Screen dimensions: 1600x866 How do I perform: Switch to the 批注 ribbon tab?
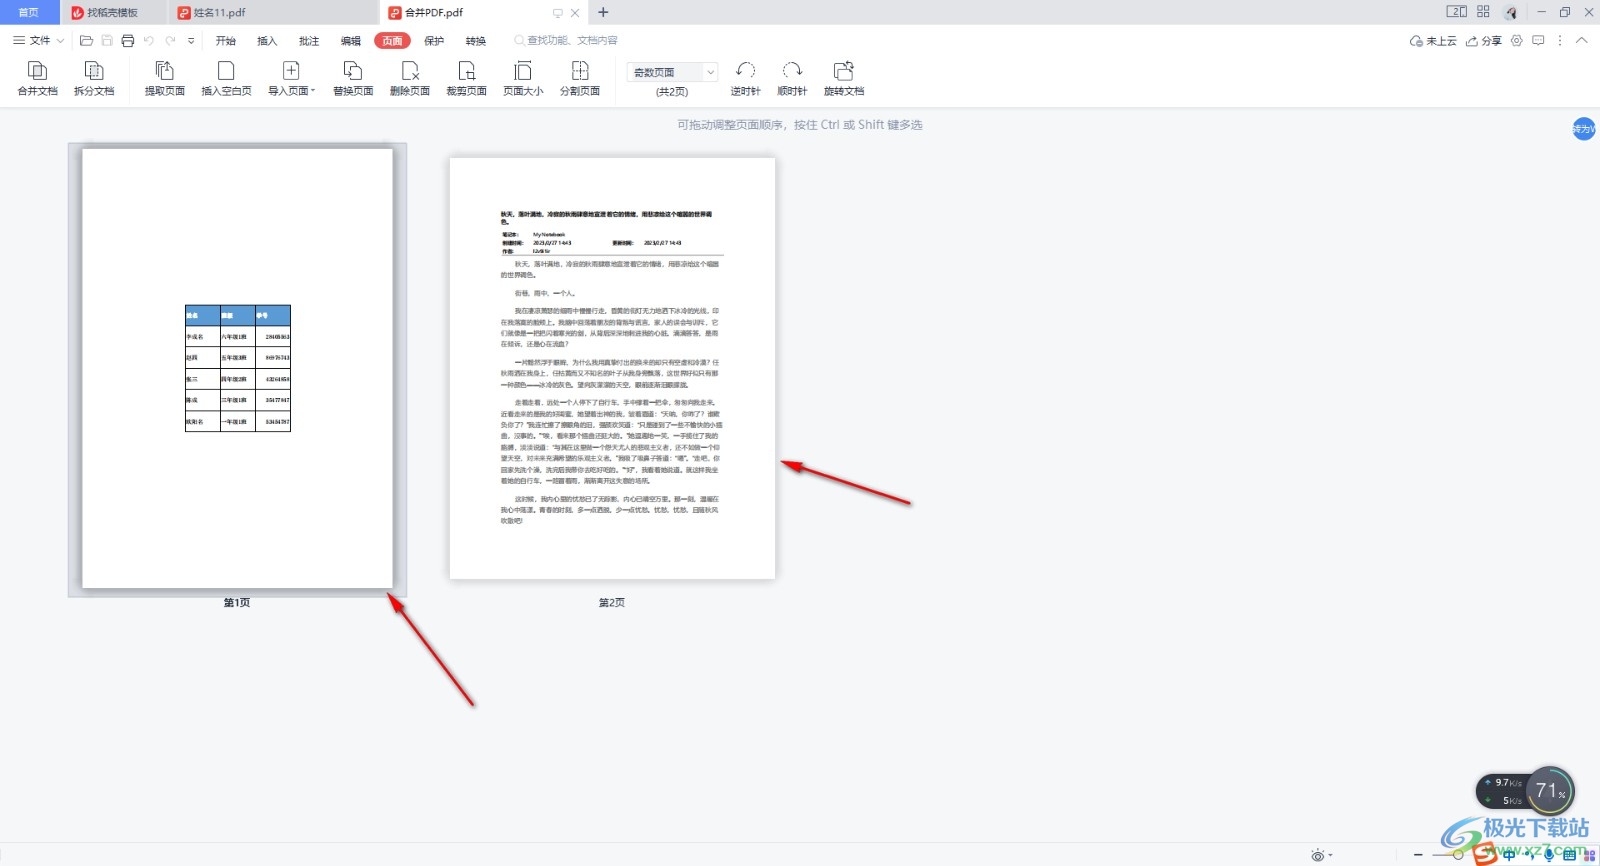(309, 41)
